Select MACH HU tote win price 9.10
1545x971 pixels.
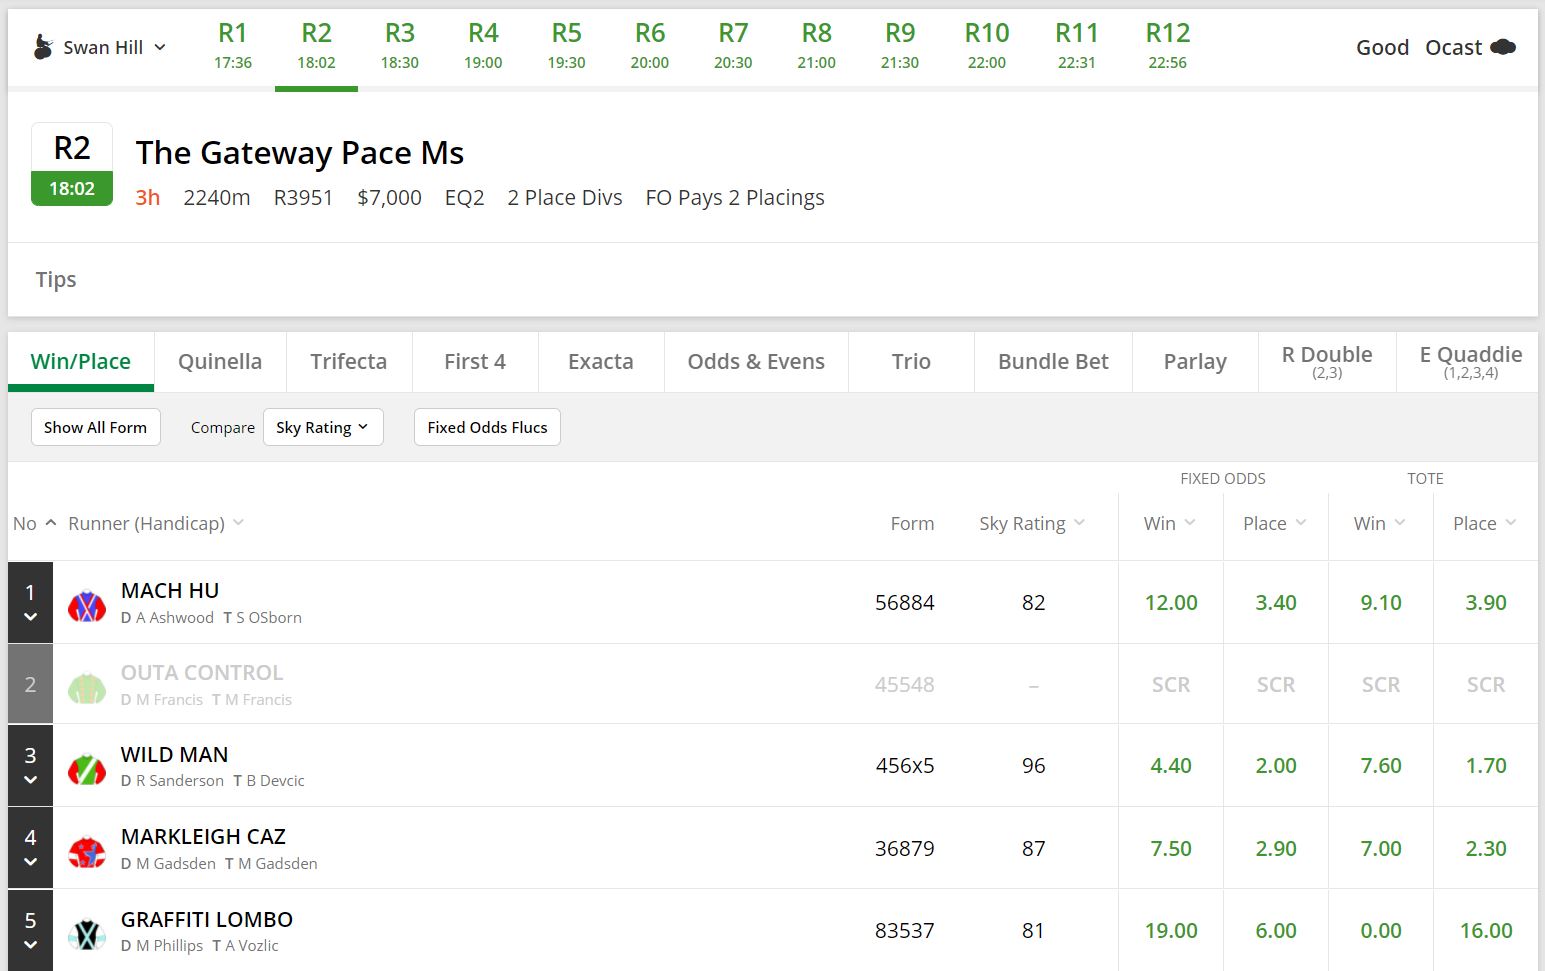pos(1380,603)
